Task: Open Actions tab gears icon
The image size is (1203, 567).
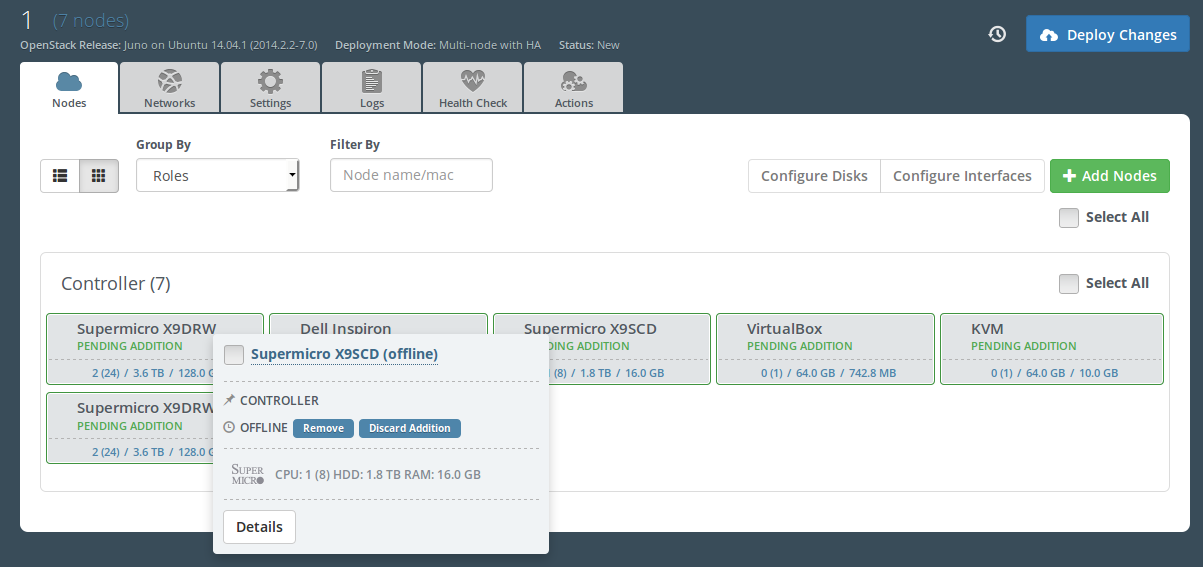Action: tap(574, 81)
